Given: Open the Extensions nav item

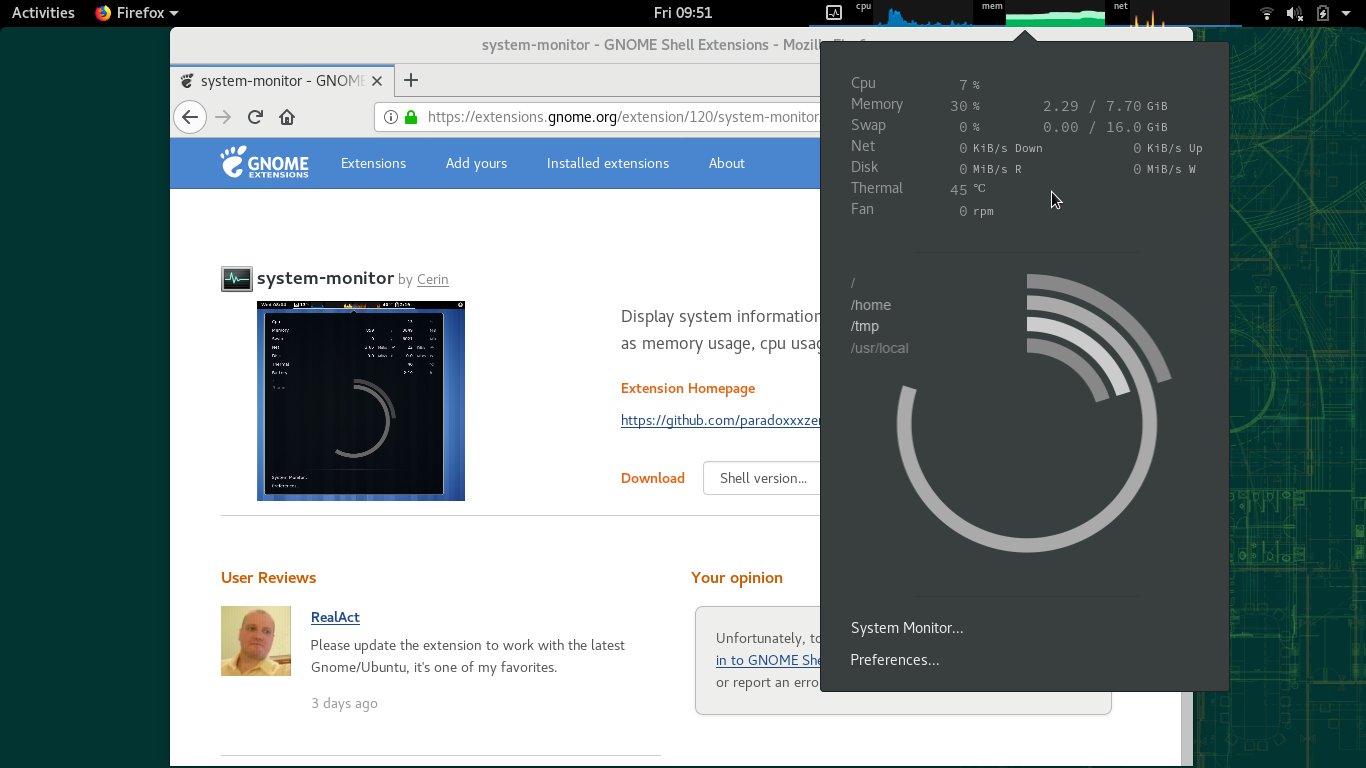Looking at the screenshot, I should 373,163.
